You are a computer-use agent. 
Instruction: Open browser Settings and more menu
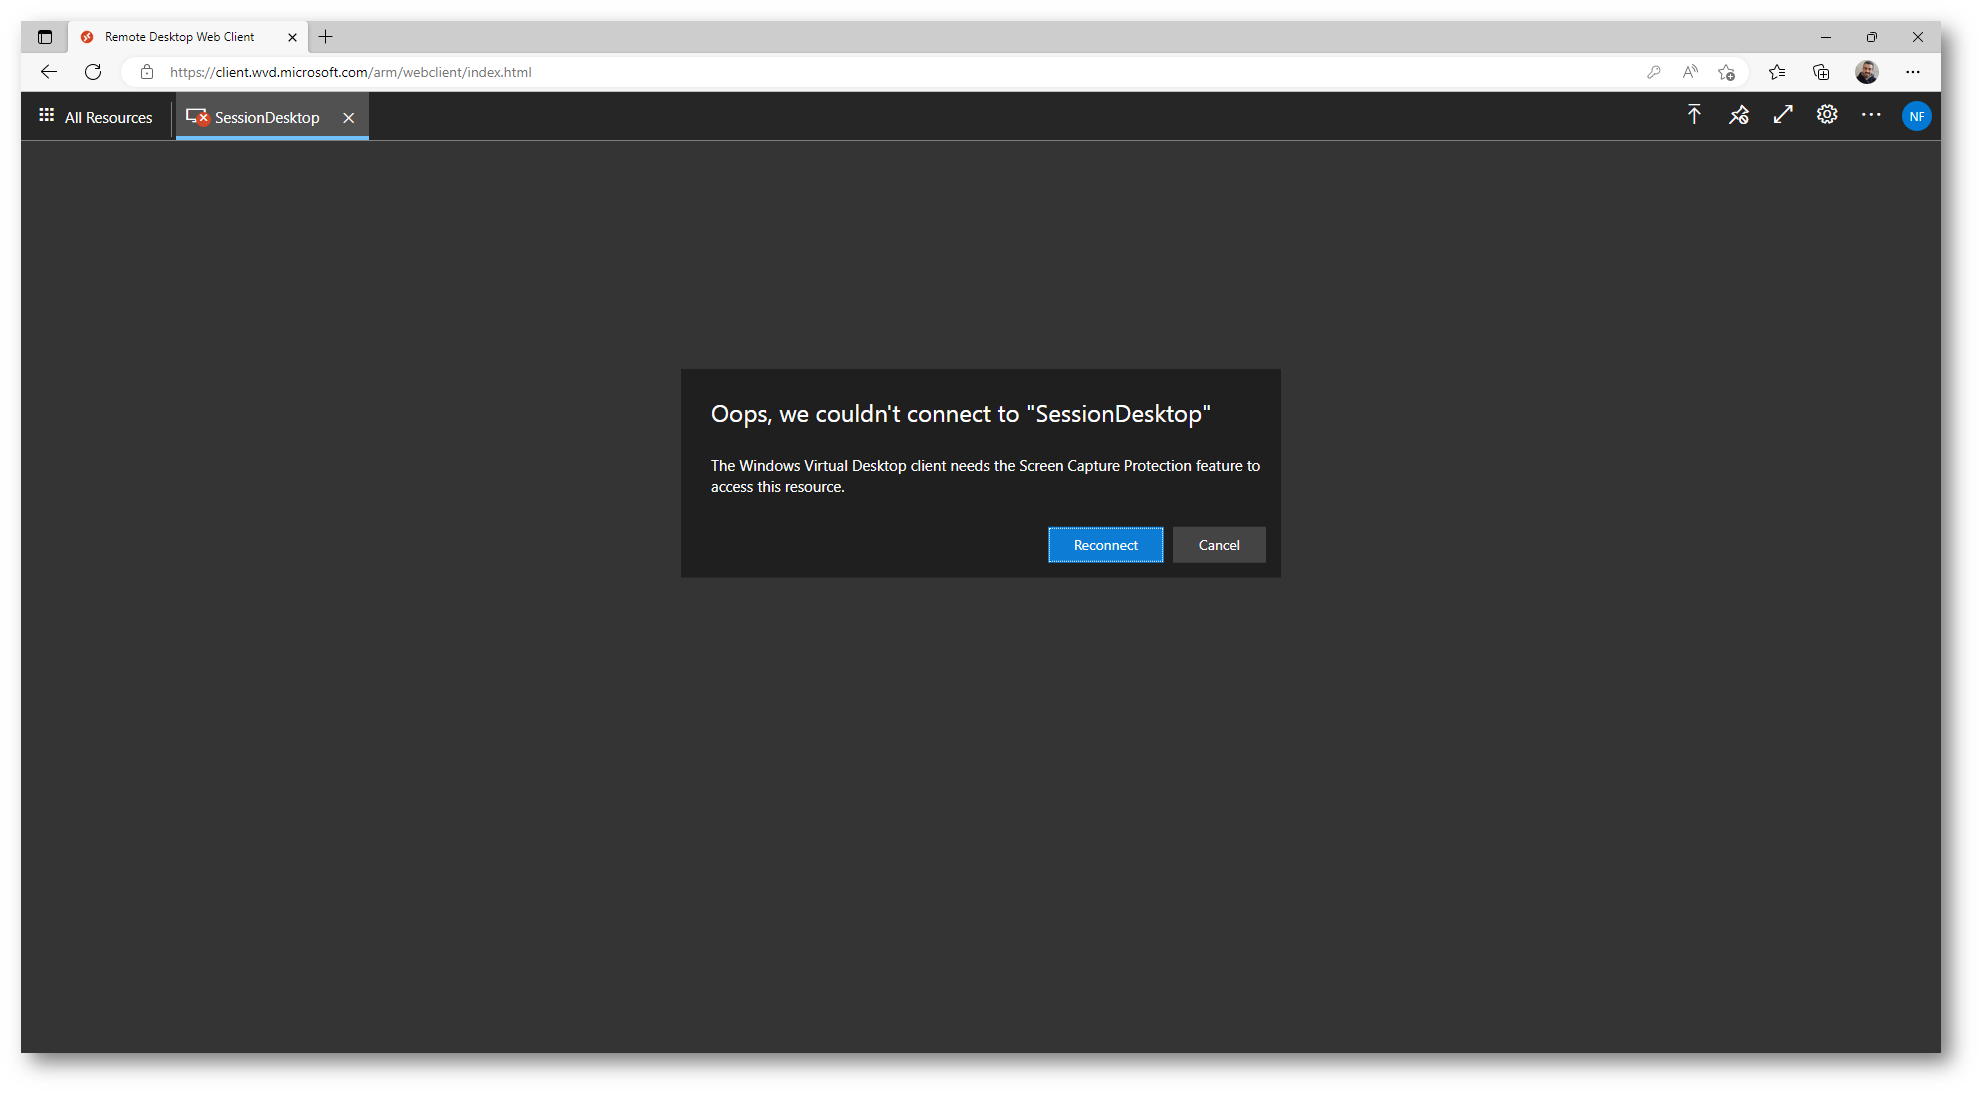(1912, 72)
